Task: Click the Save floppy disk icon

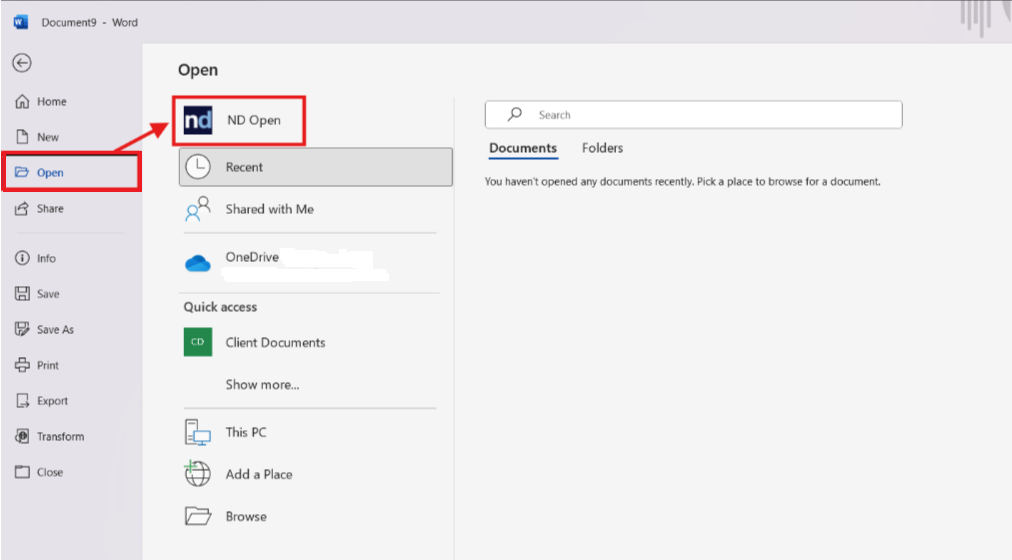Action: (x=22, y=294)
